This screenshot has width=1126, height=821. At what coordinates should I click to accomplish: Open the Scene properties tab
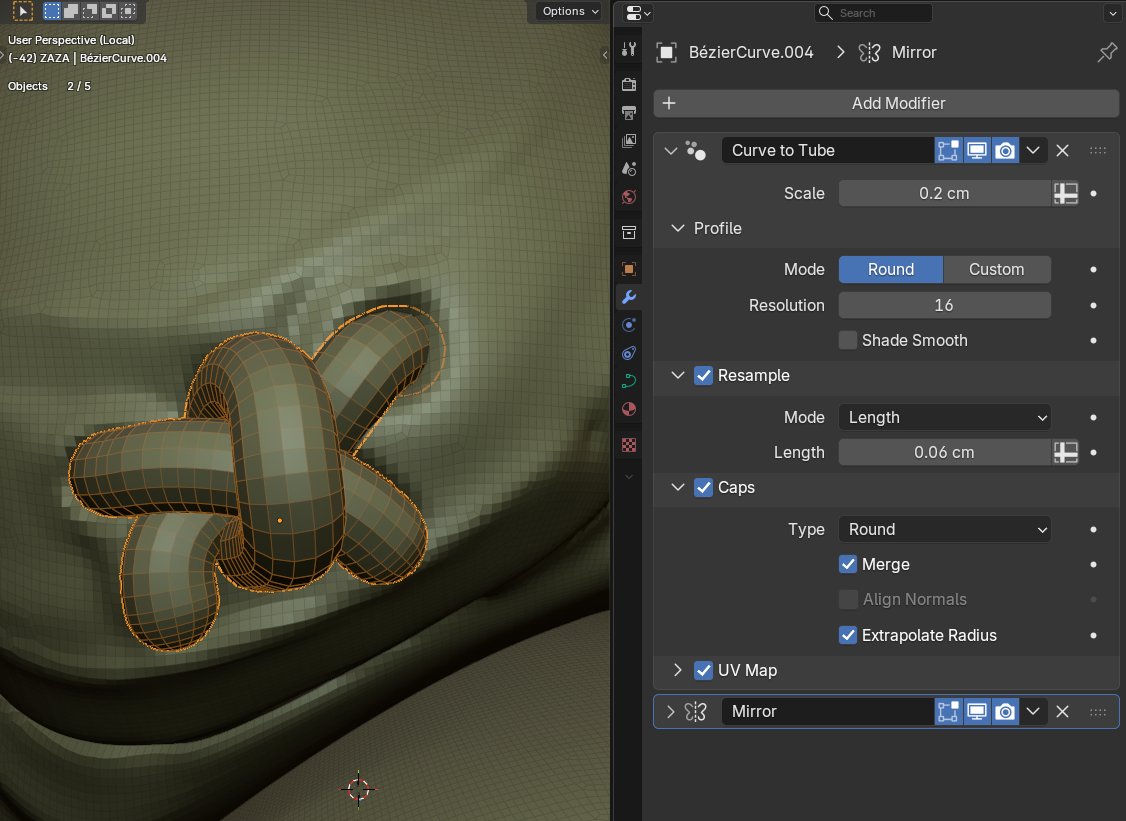[629, 169]
